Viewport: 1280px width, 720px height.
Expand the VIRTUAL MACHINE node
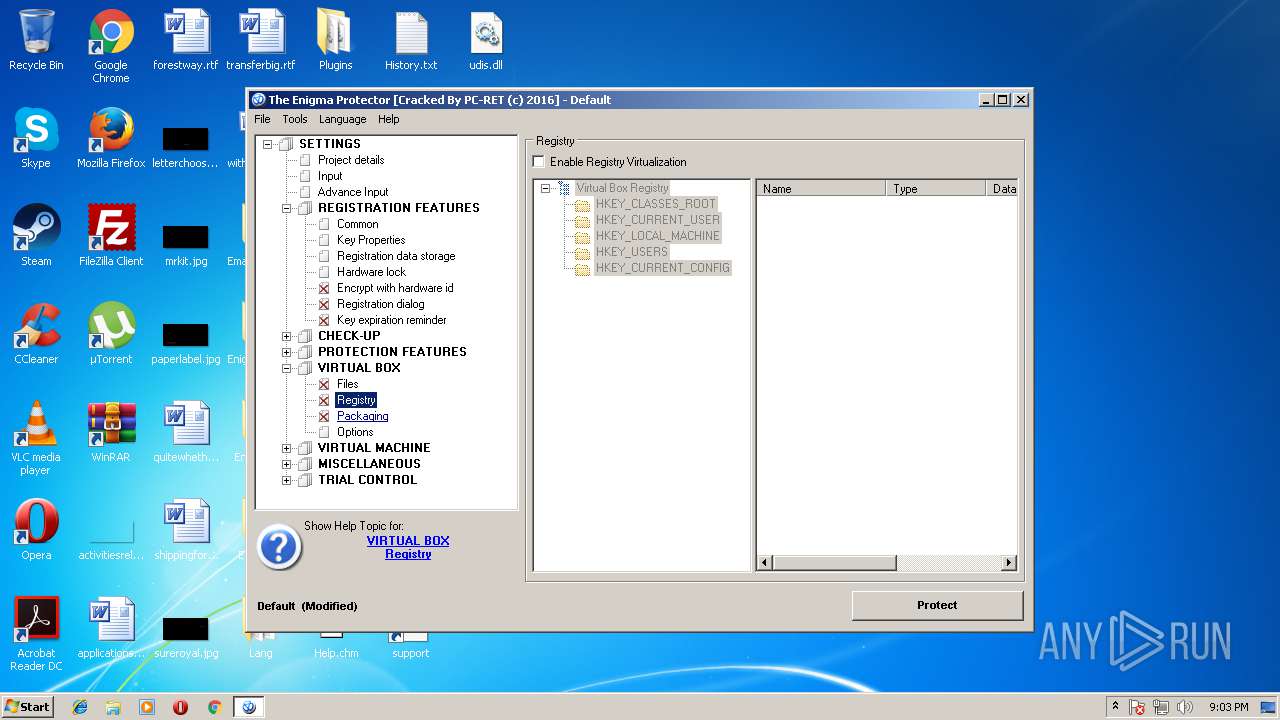[287, 448]
